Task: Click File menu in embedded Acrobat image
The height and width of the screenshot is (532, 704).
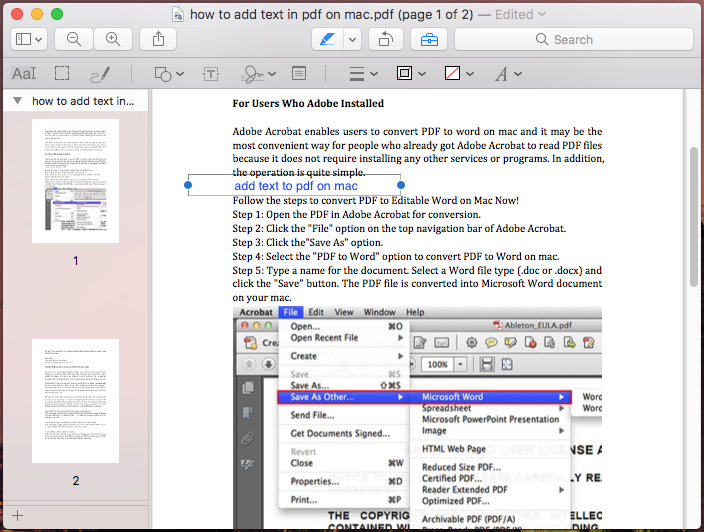Action: pyautogui.click(x=290, y=312)
